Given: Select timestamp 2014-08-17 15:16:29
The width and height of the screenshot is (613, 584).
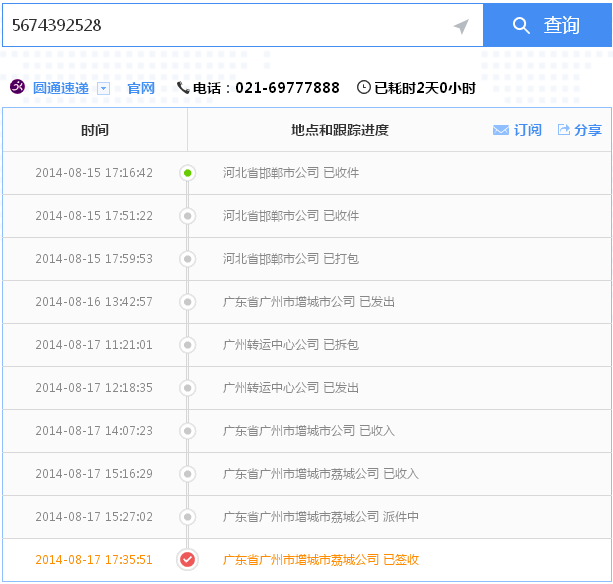Looking at the screenshot, I should click(94, 474).
